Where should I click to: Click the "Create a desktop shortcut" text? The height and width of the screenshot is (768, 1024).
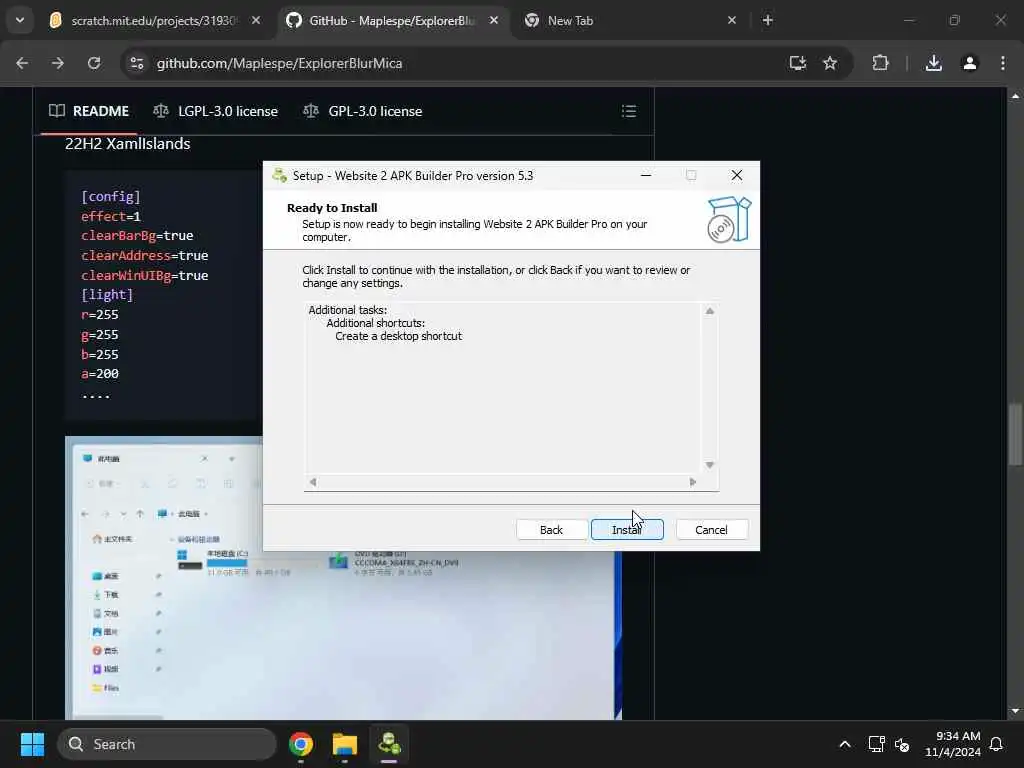tap(398, 336)
